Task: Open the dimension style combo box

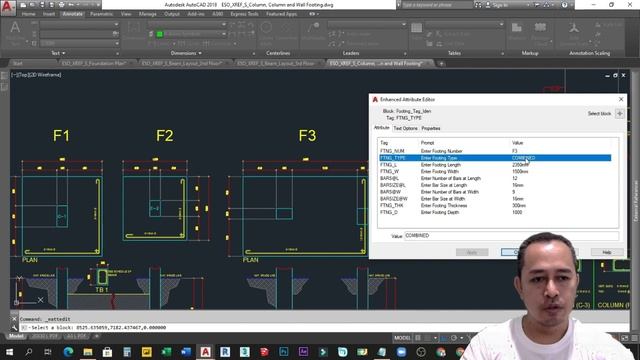Action: 187,24
